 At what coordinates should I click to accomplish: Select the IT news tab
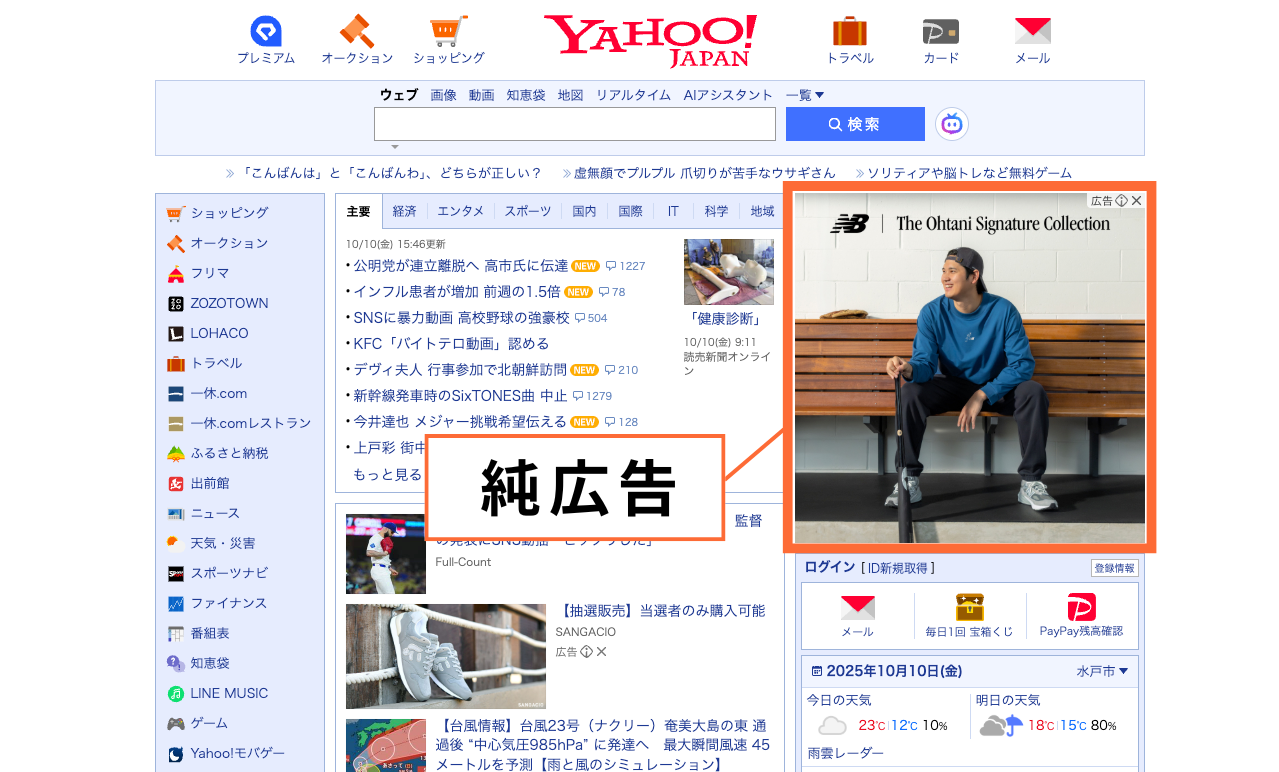coord(673,211)
